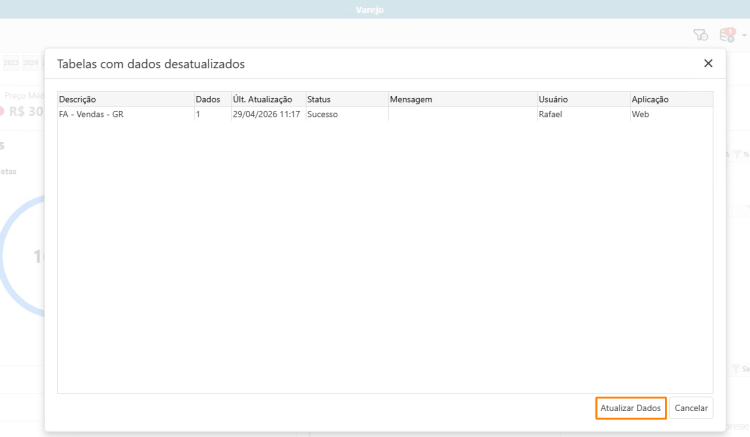Screen dimensions: 750x437
Task: Click the filter funnel icon in toolbar
Action: tap(700, 35)
